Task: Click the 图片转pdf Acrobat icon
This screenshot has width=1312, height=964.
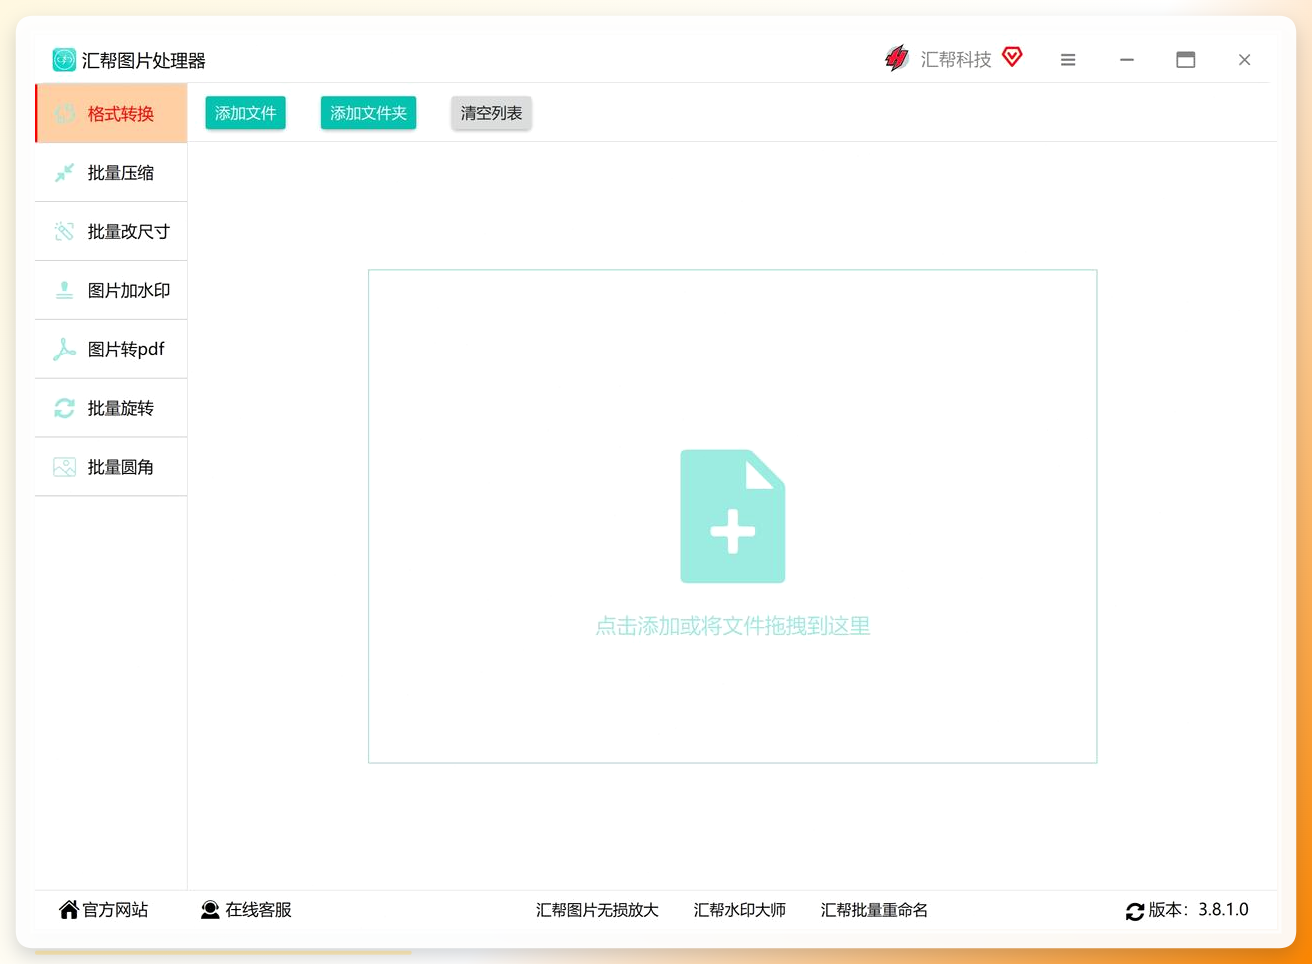Action: click(65, 349)
